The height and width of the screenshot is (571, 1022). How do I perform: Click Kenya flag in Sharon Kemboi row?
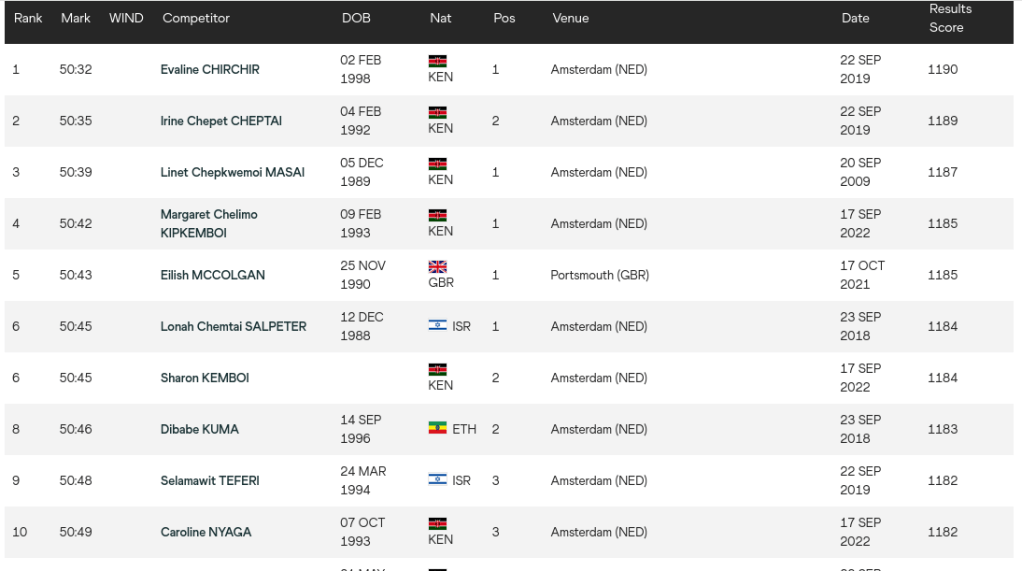pyautogui.click(x=437, y=369)
